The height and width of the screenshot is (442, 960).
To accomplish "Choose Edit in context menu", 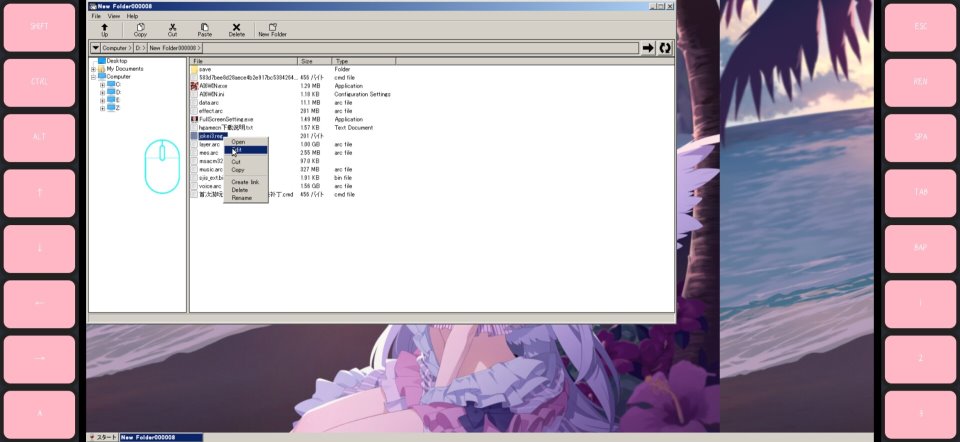I will pyautogui.click(x=246, y=150).
